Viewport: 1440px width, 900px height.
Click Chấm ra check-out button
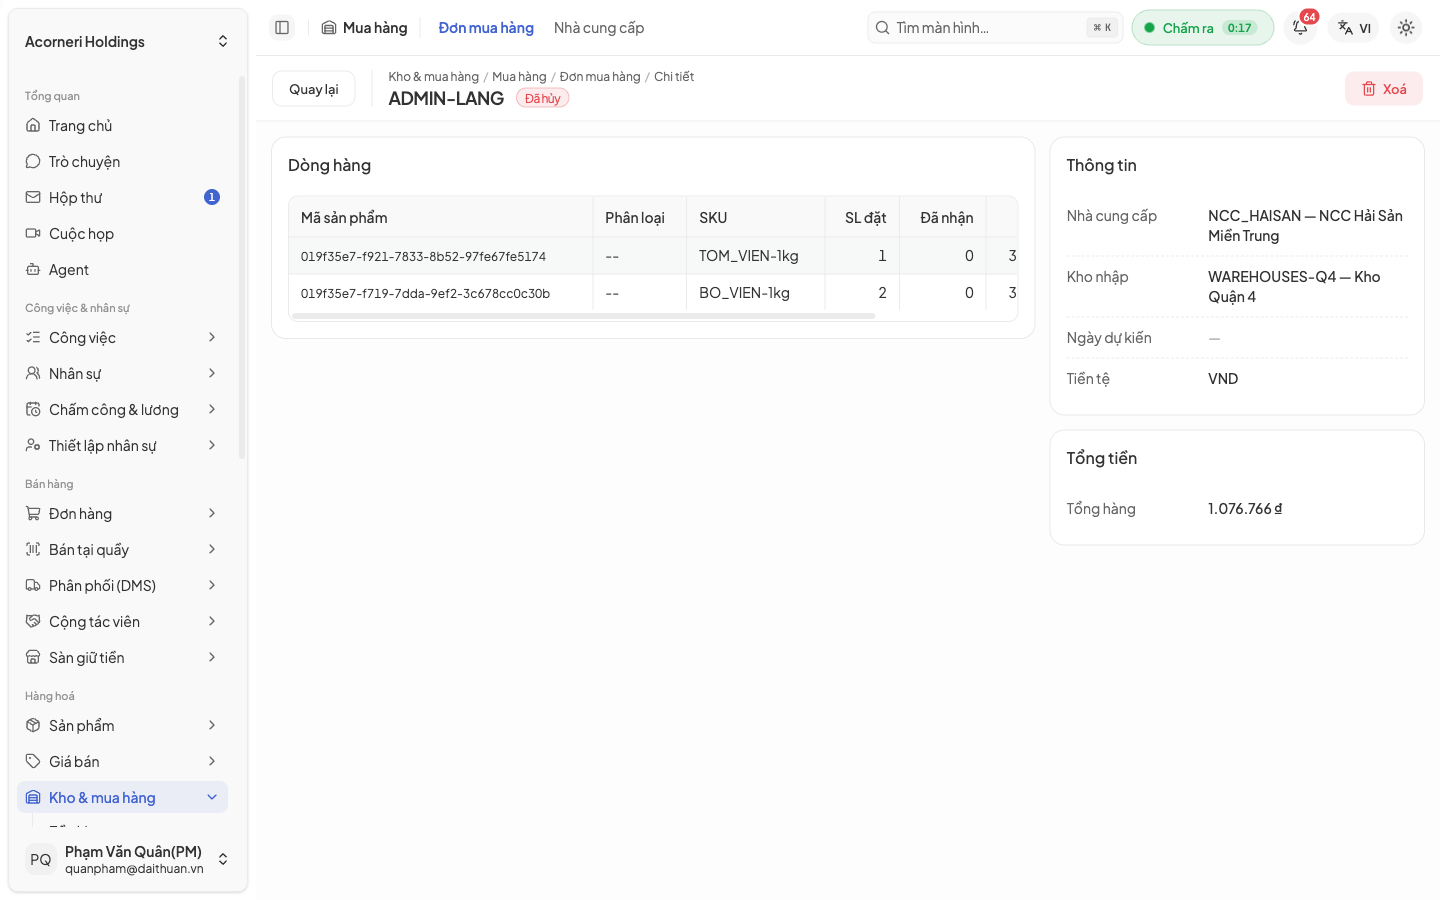pyautogui.click(x=1202, y=28)
